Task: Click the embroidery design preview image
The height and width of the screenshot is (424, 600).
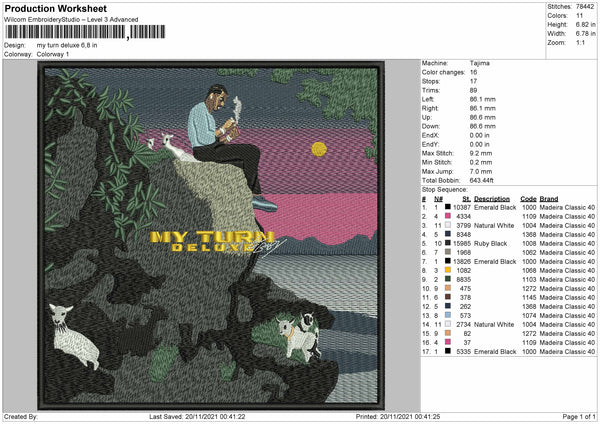Action: coord(212,235)
